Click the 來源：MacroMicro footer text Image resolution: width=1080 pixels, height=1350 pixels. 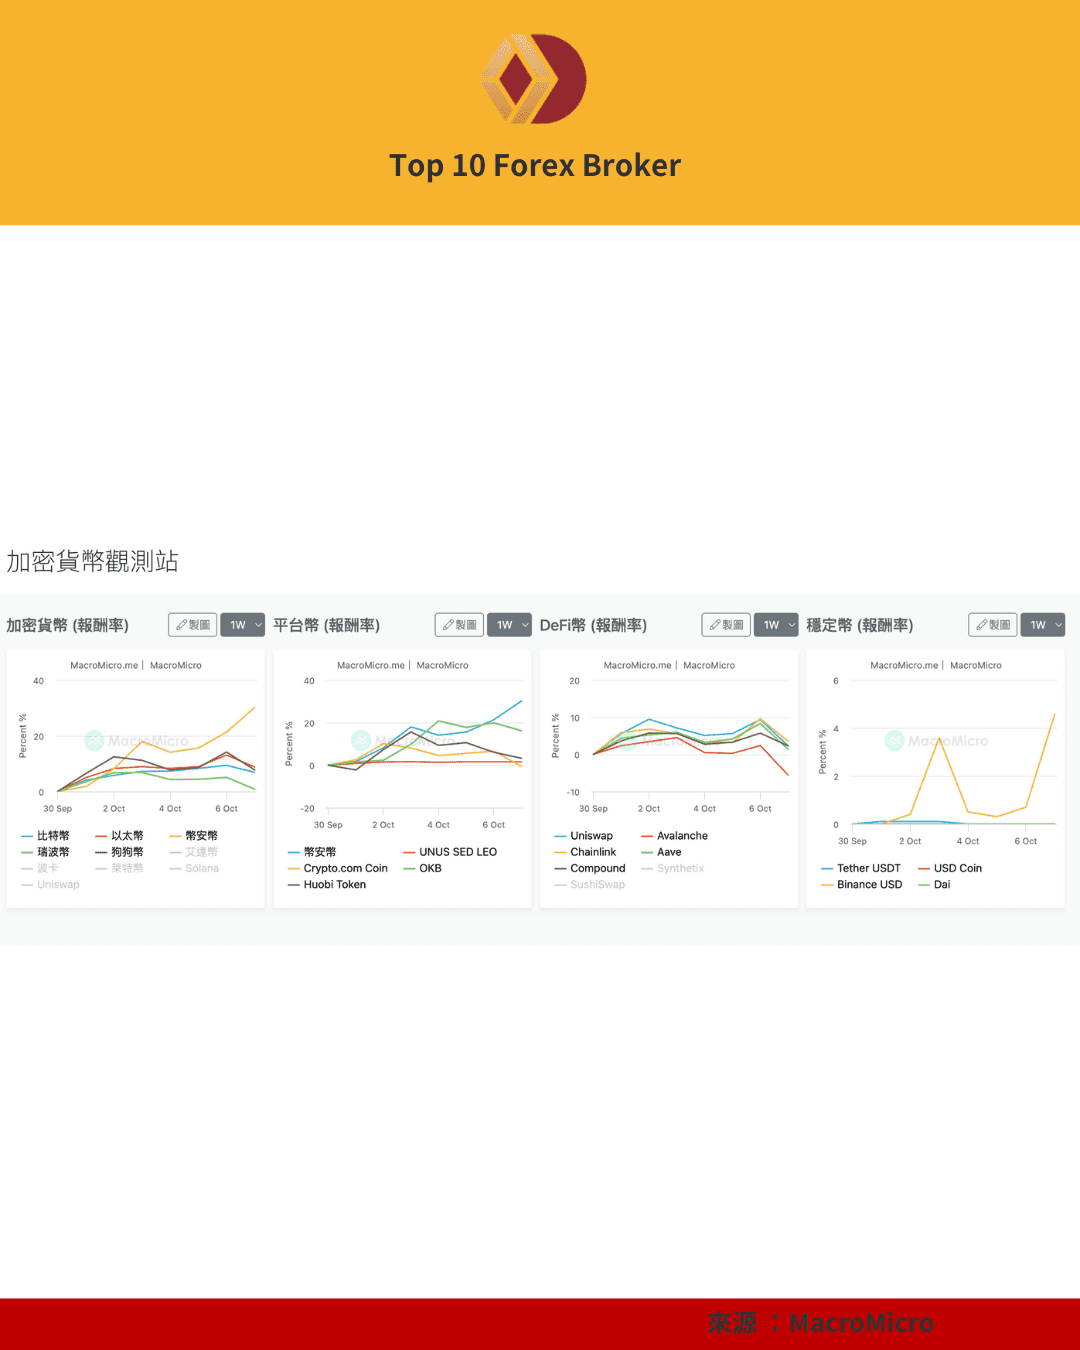click(x=820, y=1323)
